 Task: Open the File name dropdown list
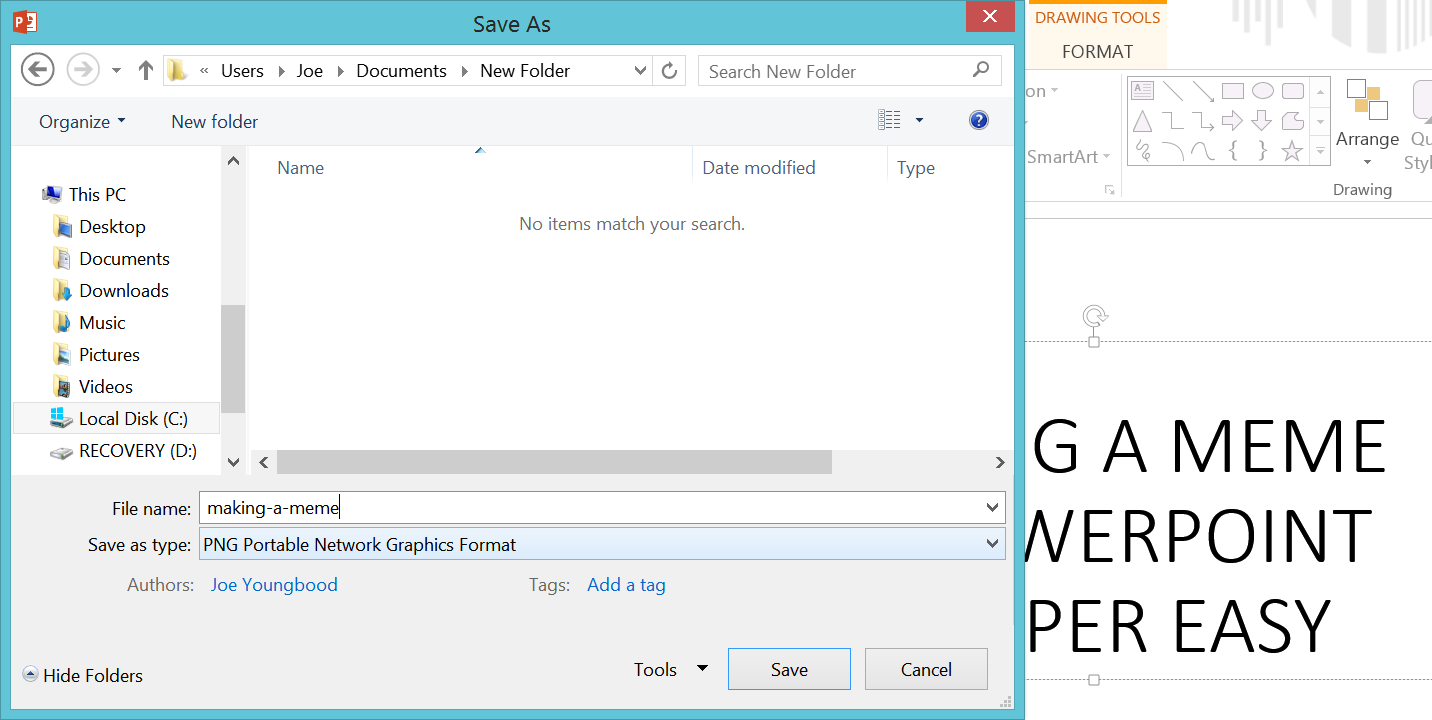[x=992, y=508]
